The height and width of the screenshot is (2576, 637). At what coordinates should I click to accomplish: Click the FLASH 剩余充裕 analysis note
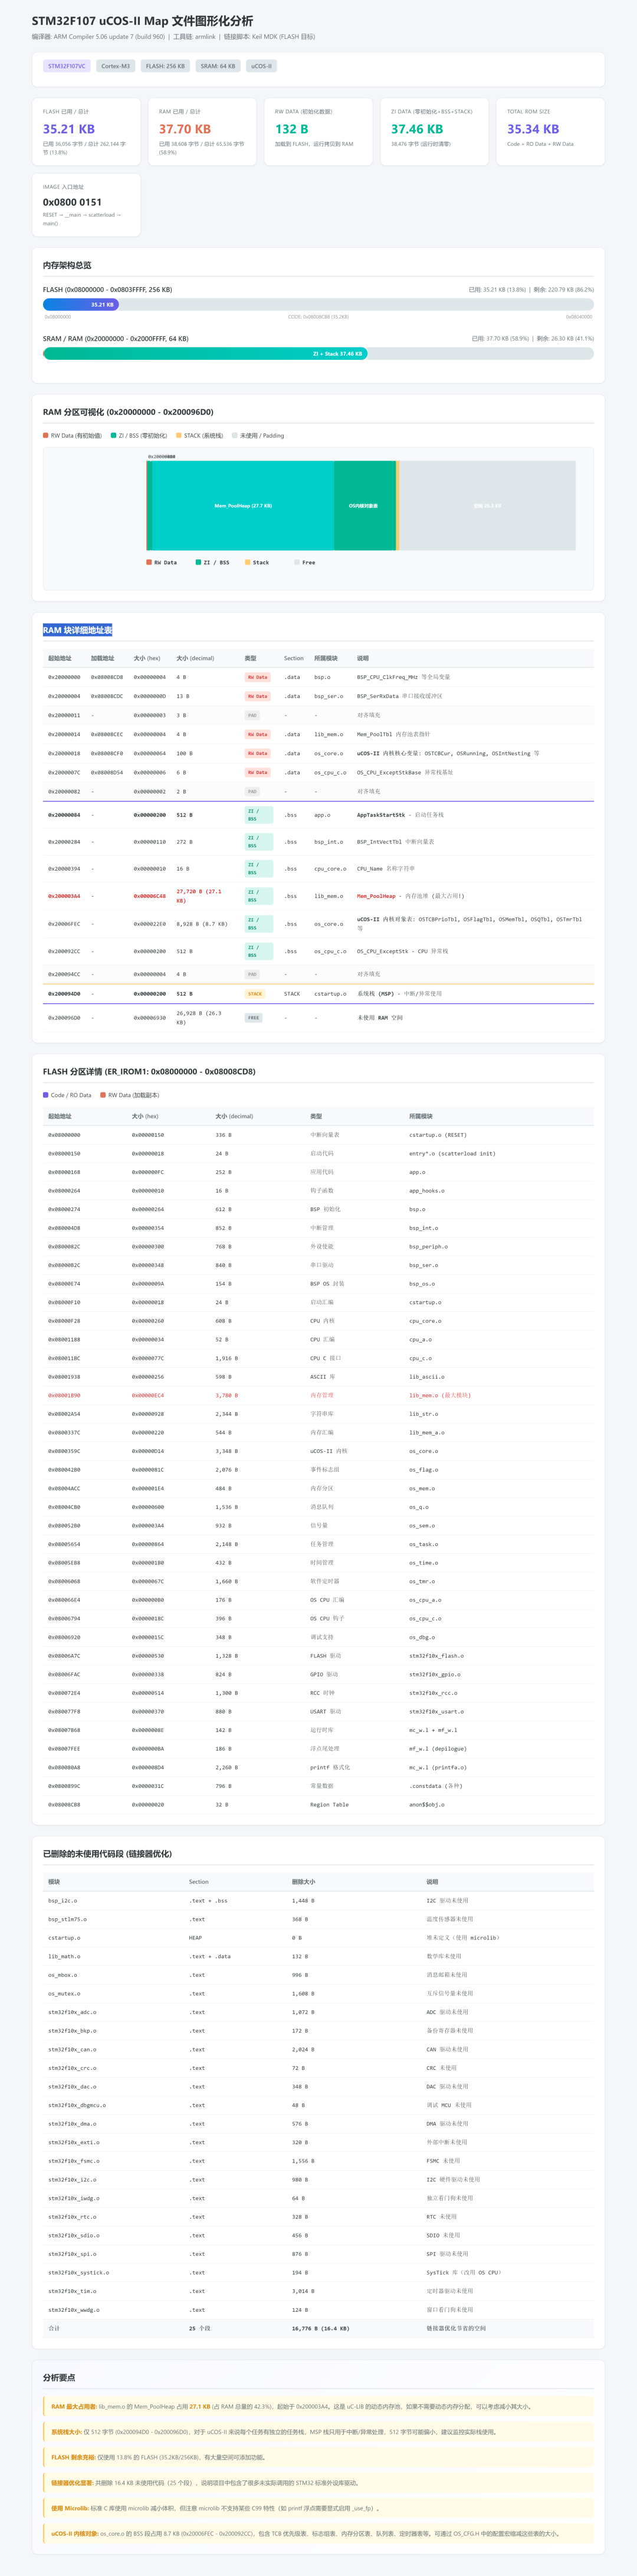pyautogui.click(x=319, y=2457)
